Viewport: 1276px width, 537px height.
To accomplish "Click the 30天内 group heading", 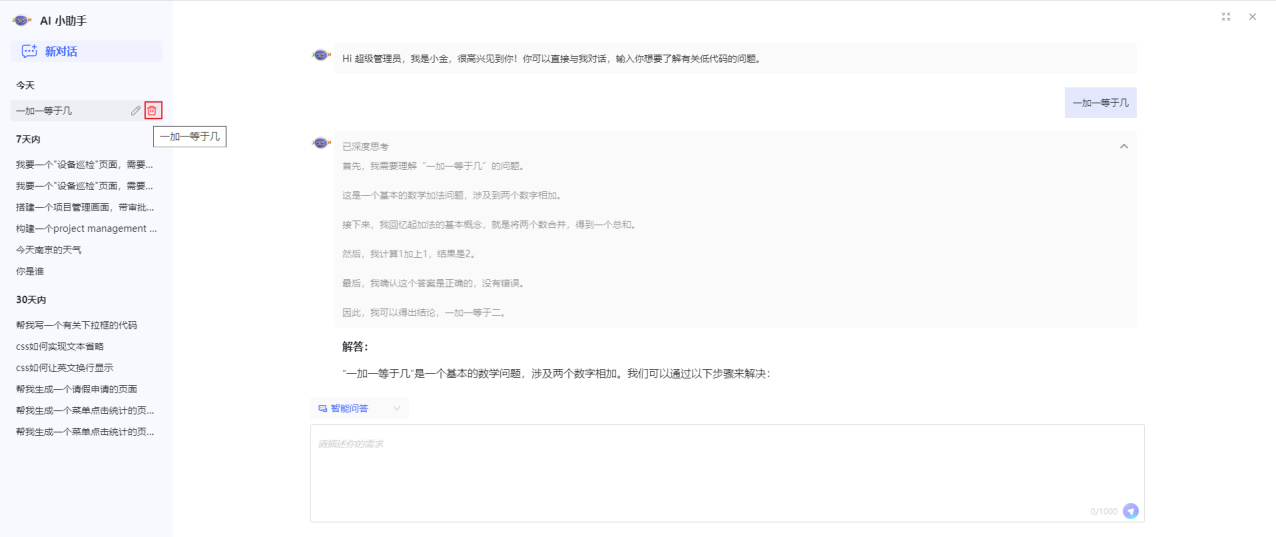I will tap(31, 300).
